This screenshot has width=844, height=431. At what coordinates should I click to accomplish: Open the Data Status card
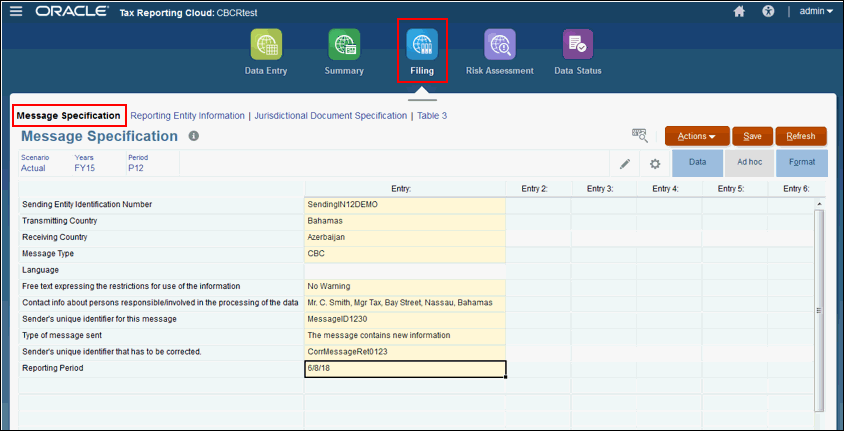click(x=578, y=52)
